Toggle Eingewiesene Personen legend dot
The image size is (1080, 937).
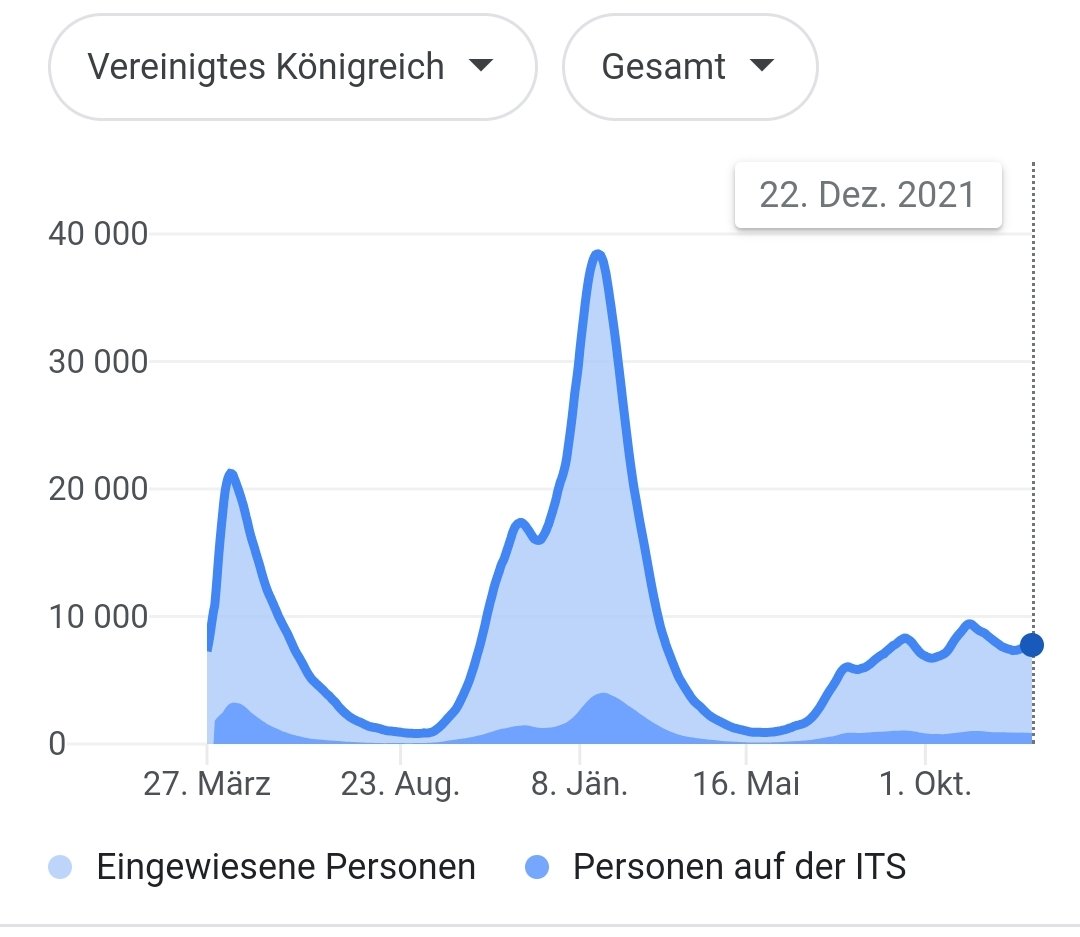pyautogui.click(x=60, y=867)
